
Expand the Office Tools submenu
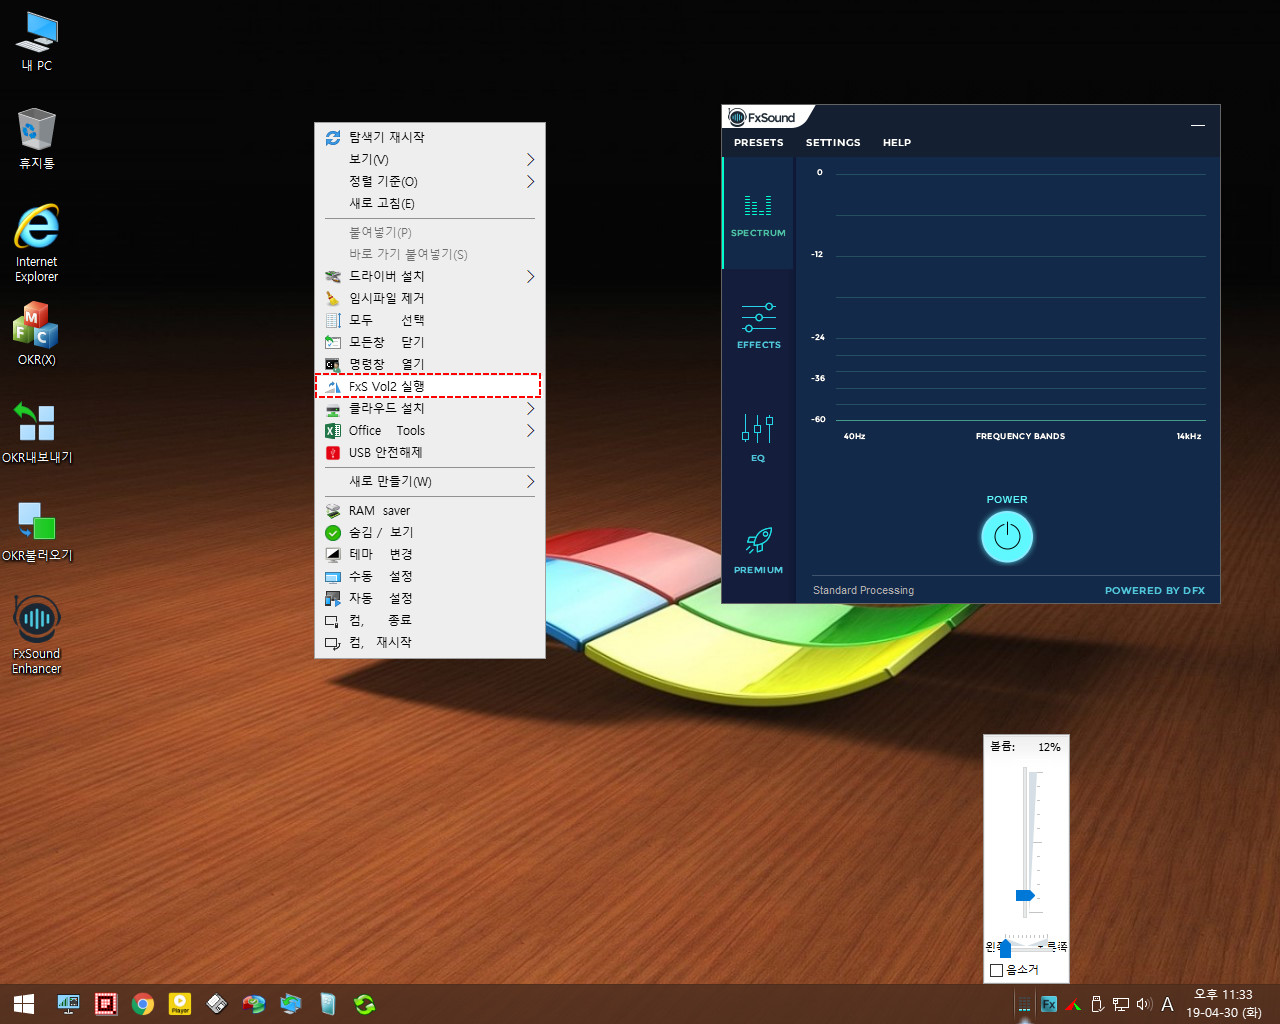(430, 430)
